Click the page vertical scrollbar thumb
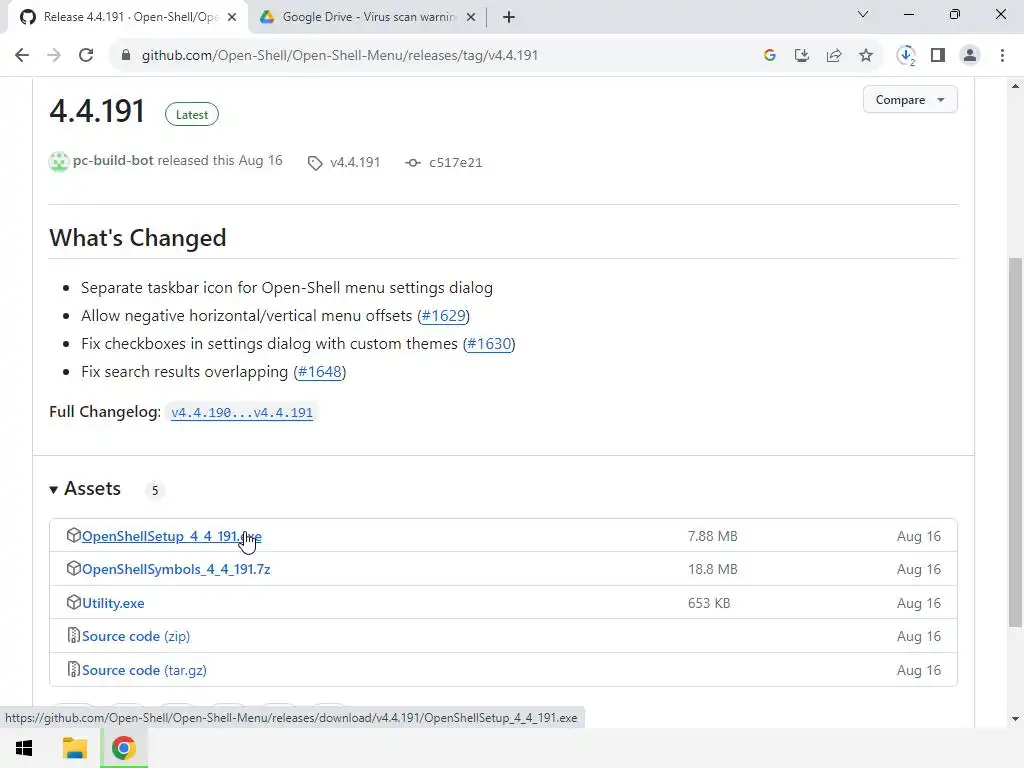Screen dimensions: 1024x768 tap(1015, 442)
